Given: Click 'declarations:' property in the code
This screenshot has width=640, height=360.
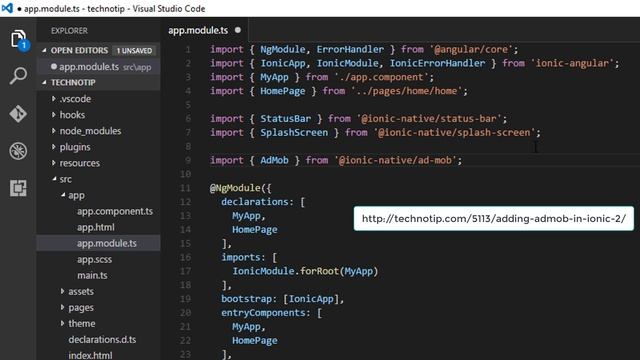Looking at the screenshot, I should 257,202.
